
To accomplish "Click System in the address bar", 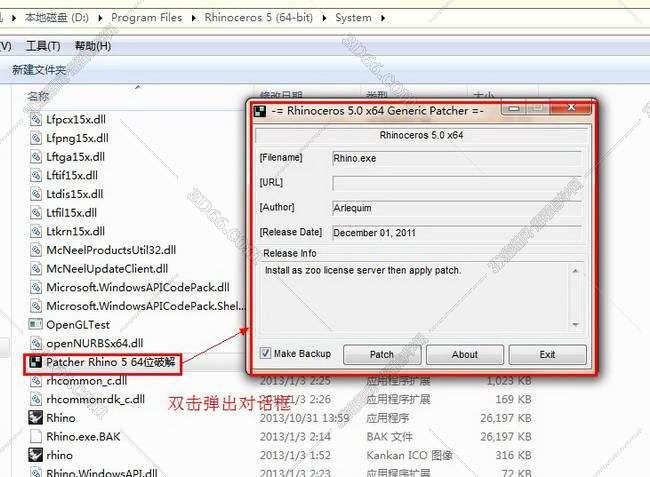I will [353, 18].
